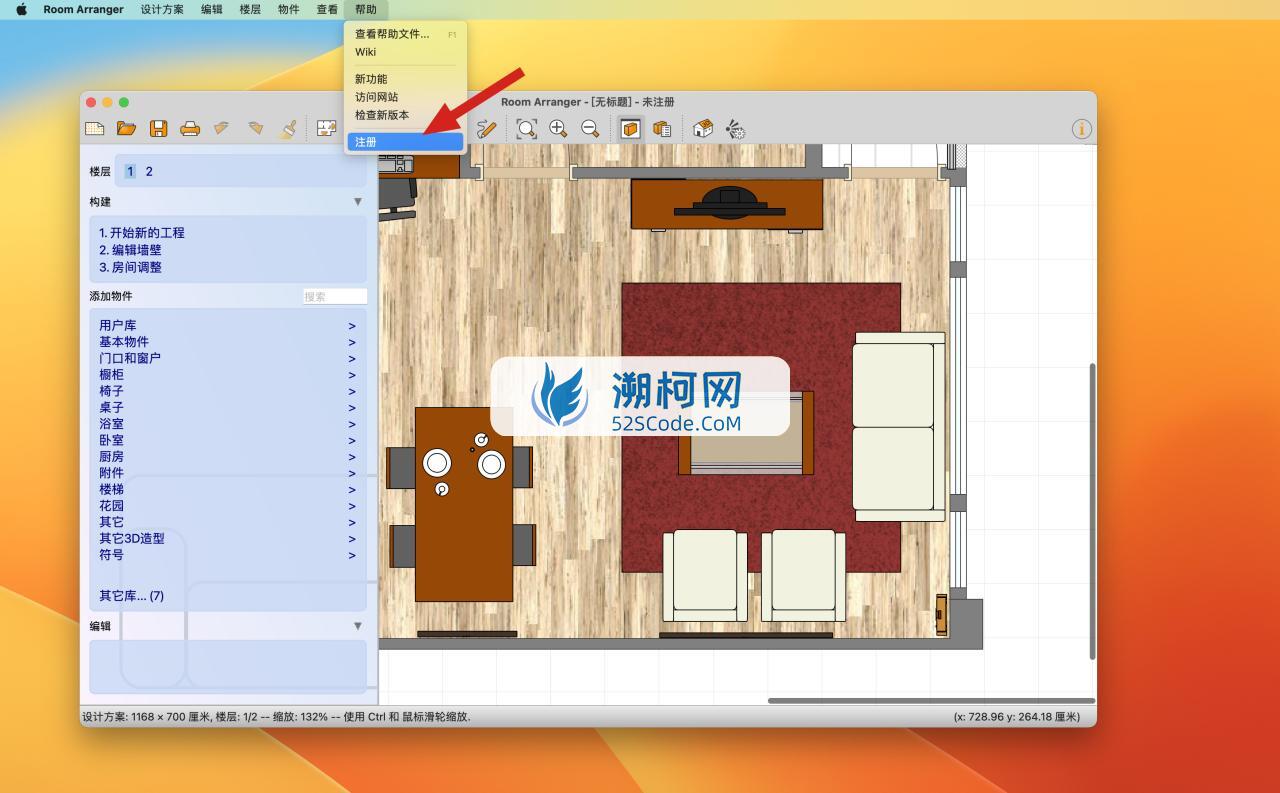This screenshot has height=793, width=1280.
Task: Open the object list icon
Action: pyautogui.click(x=662, y=128)
